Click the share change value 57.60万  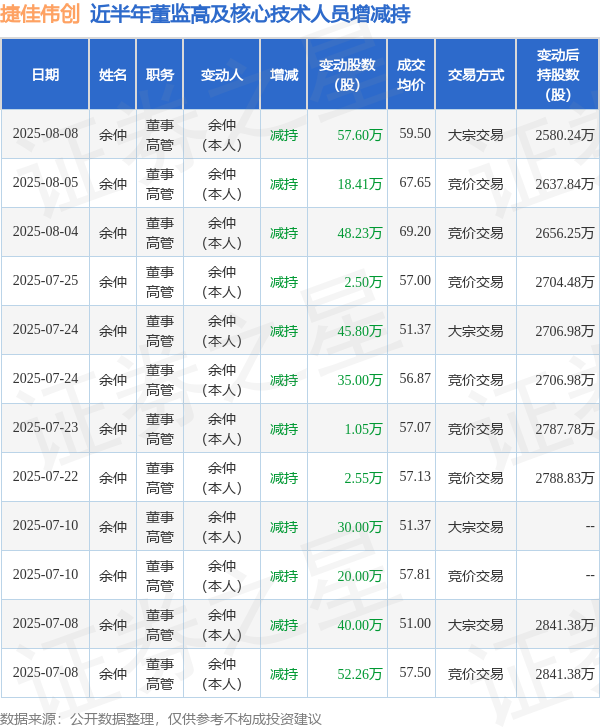pyautogui.click(x=359, y=135)
